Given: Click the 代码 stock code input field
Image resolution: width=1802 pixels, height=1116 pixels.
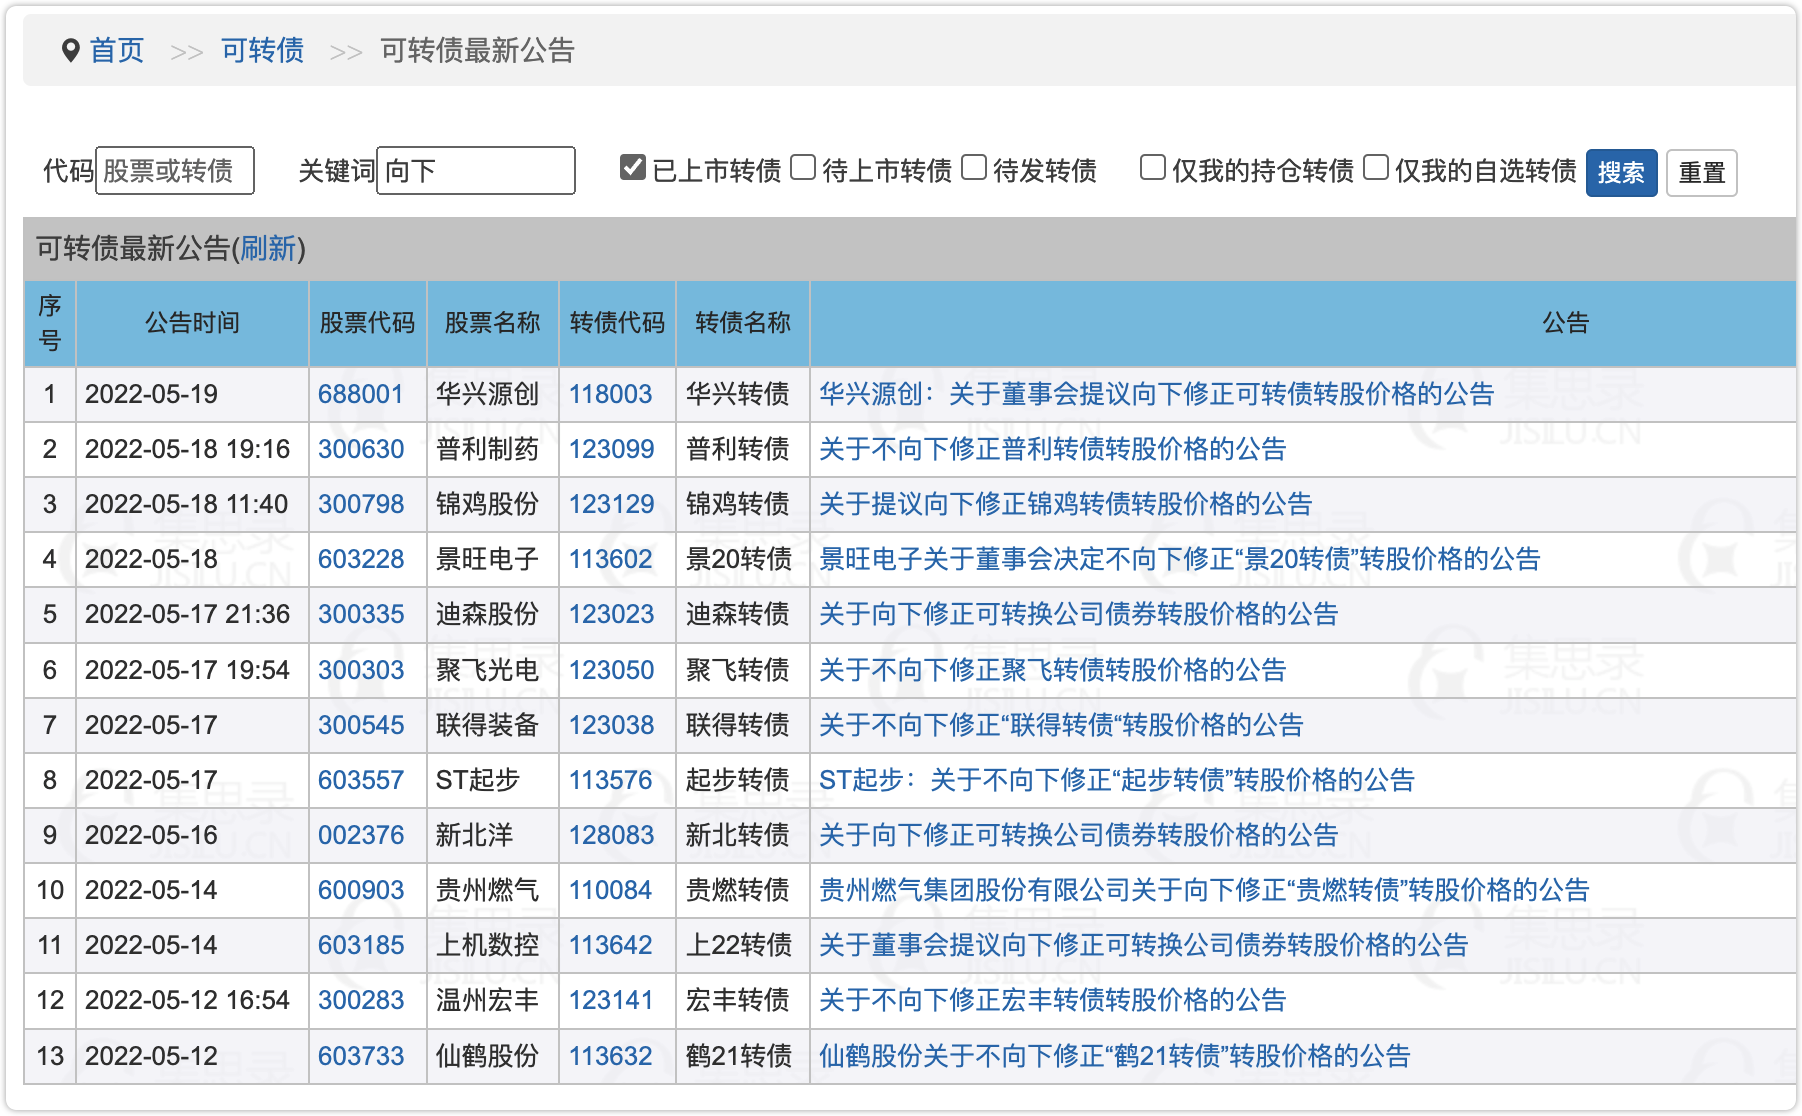Looking at the screenshot, I should point(175,171).
